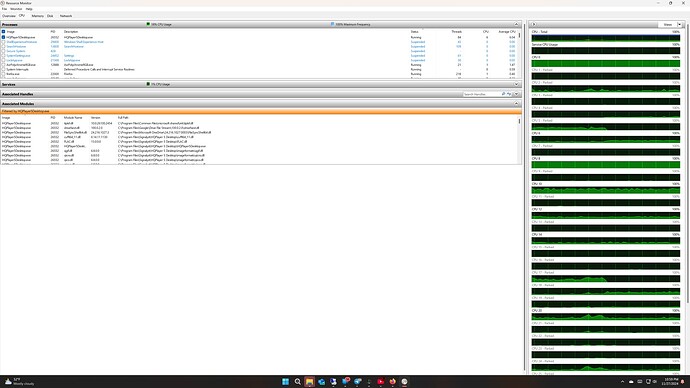Open Firefox from the taskbar
690x388 pixels.
(393, 381)
